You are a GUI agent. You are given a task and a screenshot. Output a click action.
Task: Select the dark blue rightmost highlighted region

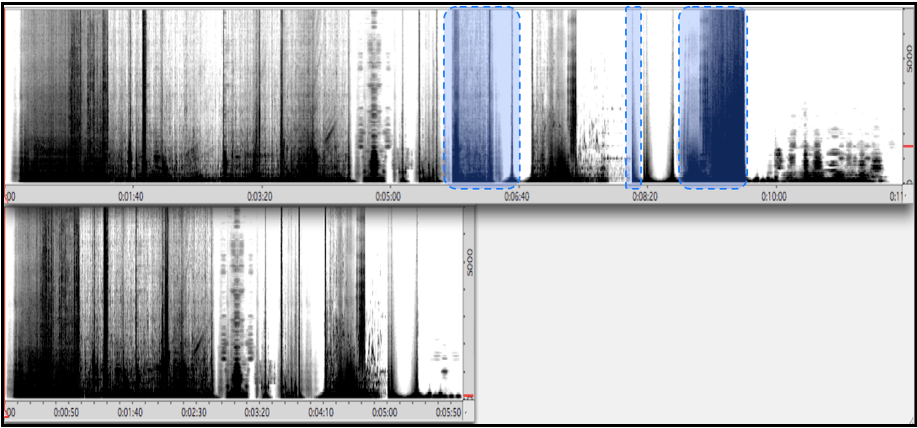712,97
